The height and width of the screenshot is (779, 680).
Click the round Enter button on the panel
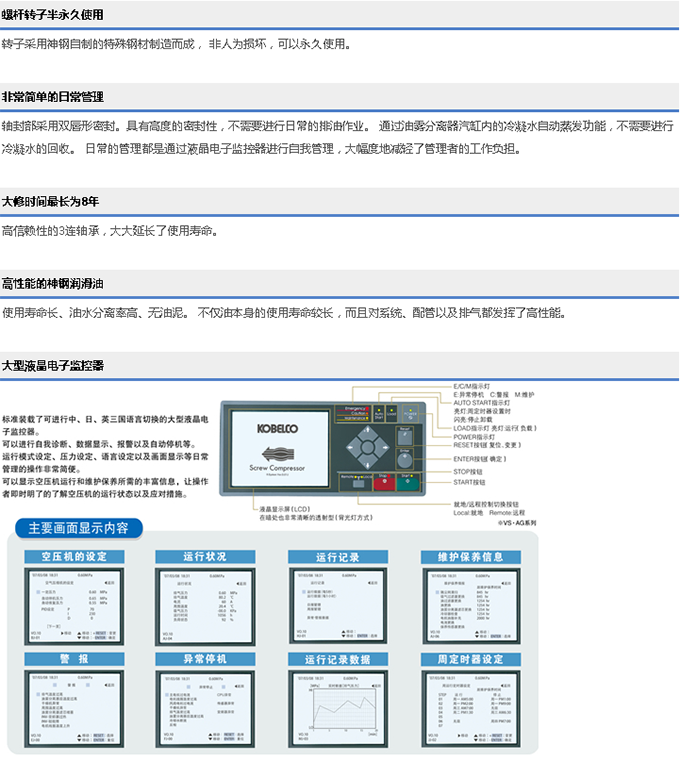click(x=405, y=461)
